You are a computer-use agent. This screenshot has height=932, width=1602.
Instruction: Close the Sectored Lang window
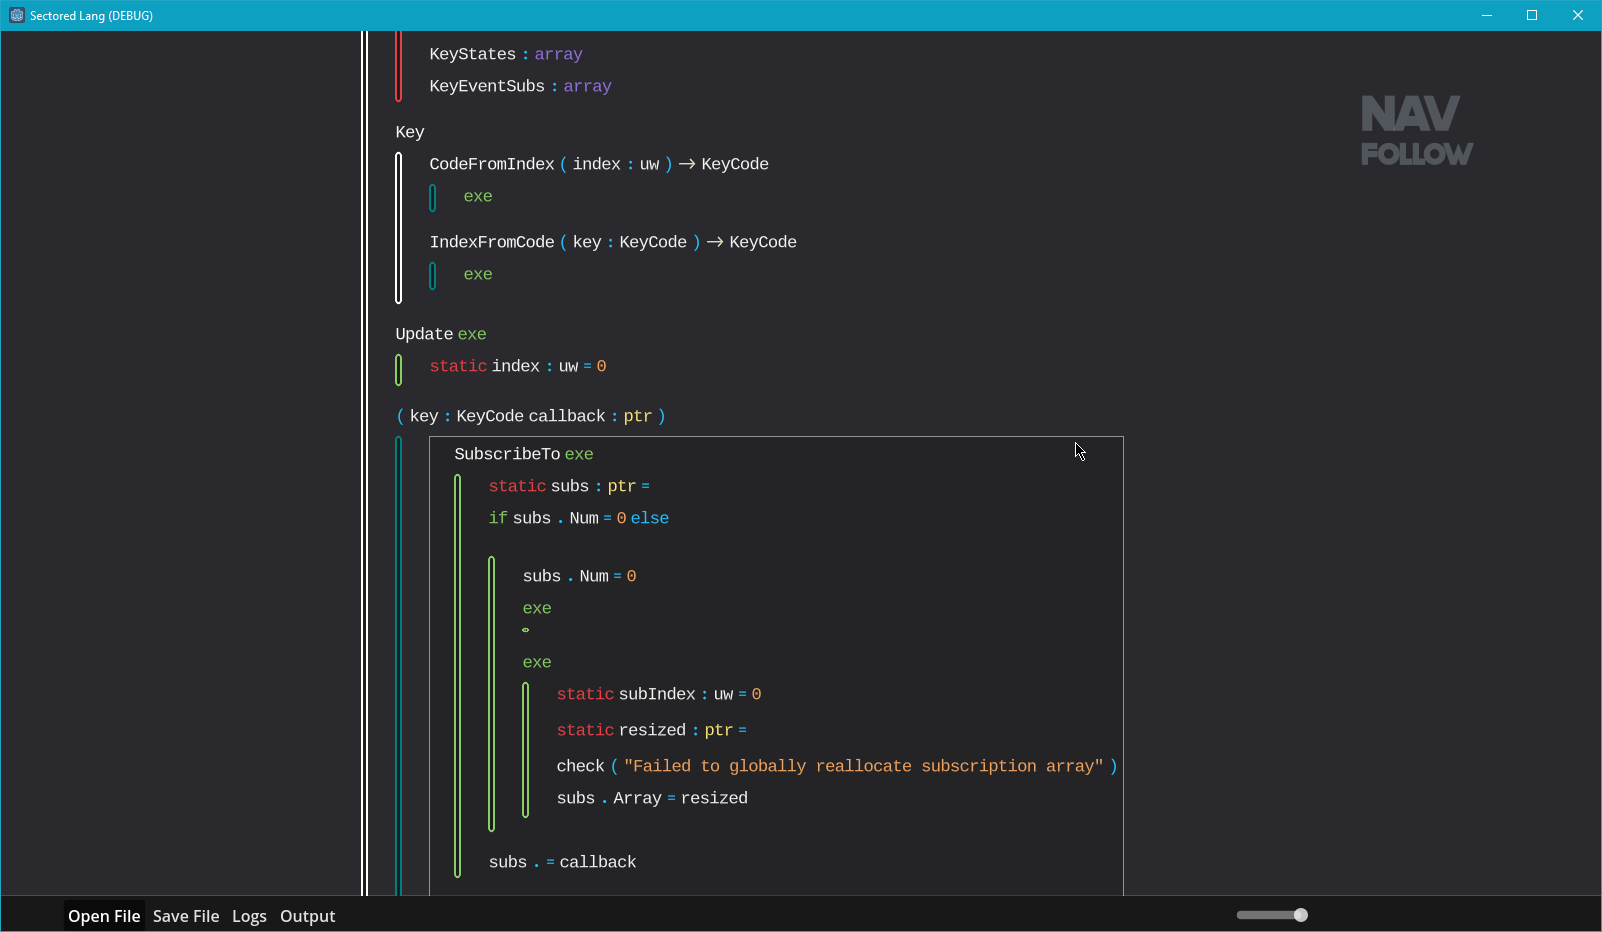[1578, 15]
